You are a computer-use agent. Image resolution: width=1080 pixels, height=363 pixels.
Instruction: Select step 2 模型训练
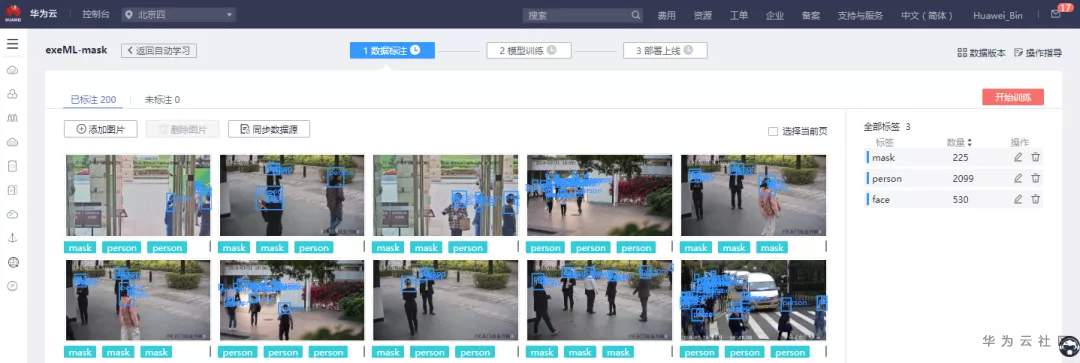(x=528, y=50)
